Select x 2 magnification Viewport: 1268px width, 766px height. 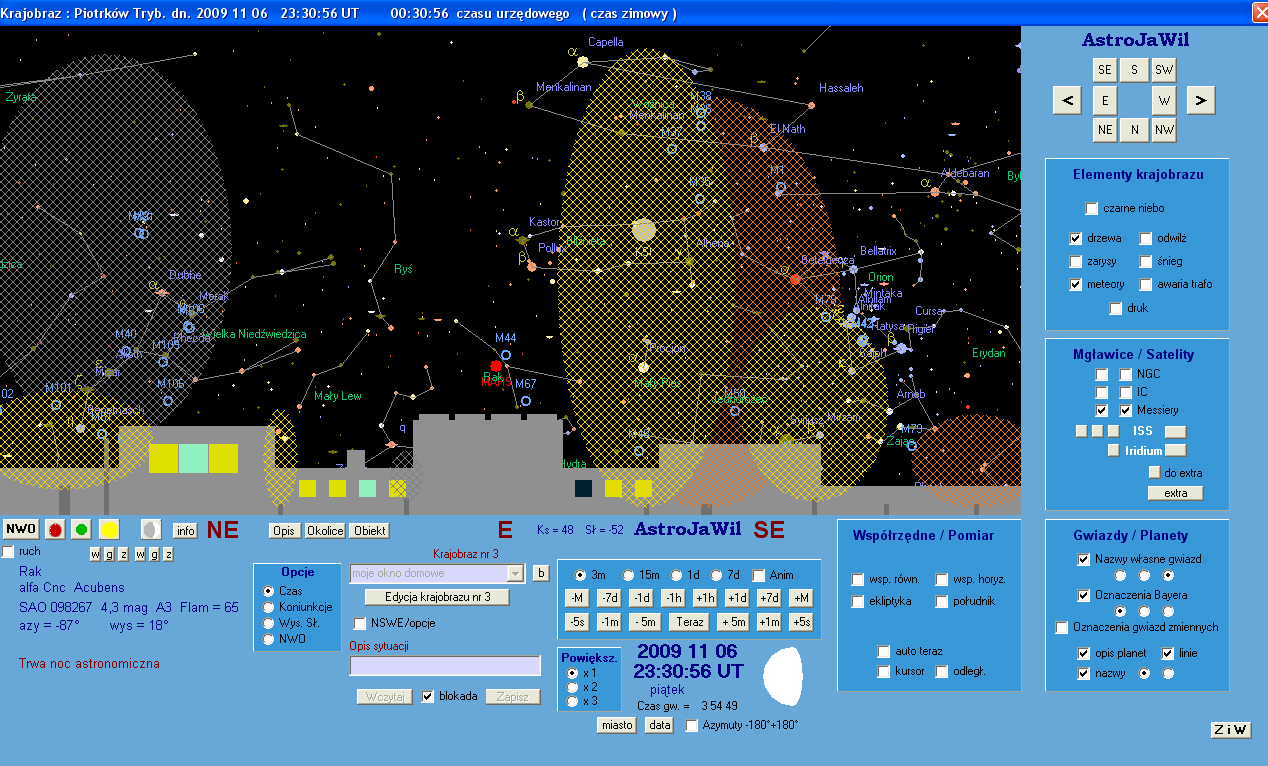[x=573, y=687]
